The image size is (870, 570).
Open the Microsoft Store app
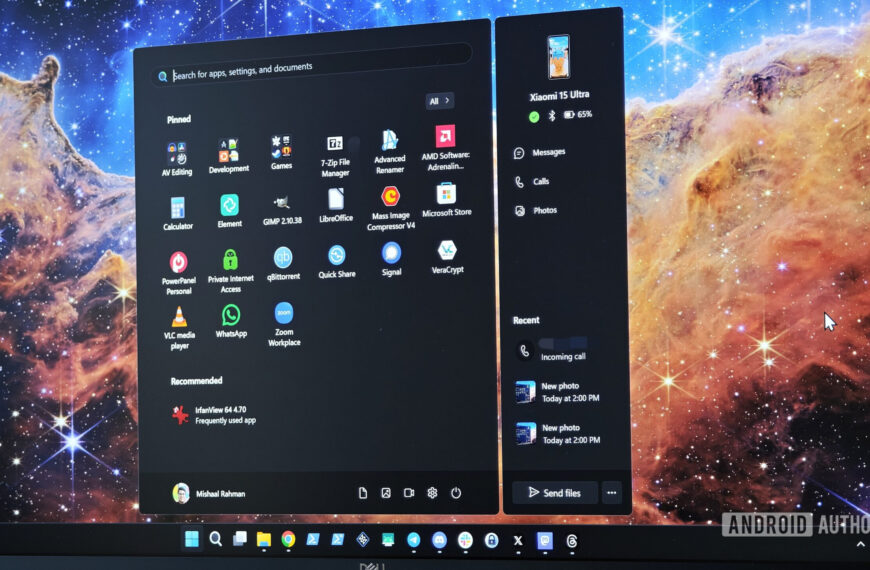pos(447,200)
